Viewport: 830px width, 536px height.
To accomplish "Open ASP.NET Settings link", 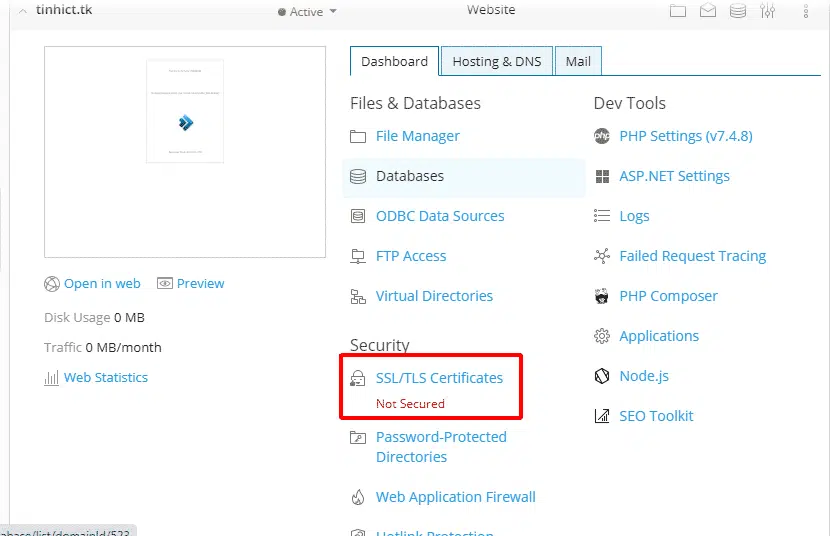I will click(x=674, y=176).
